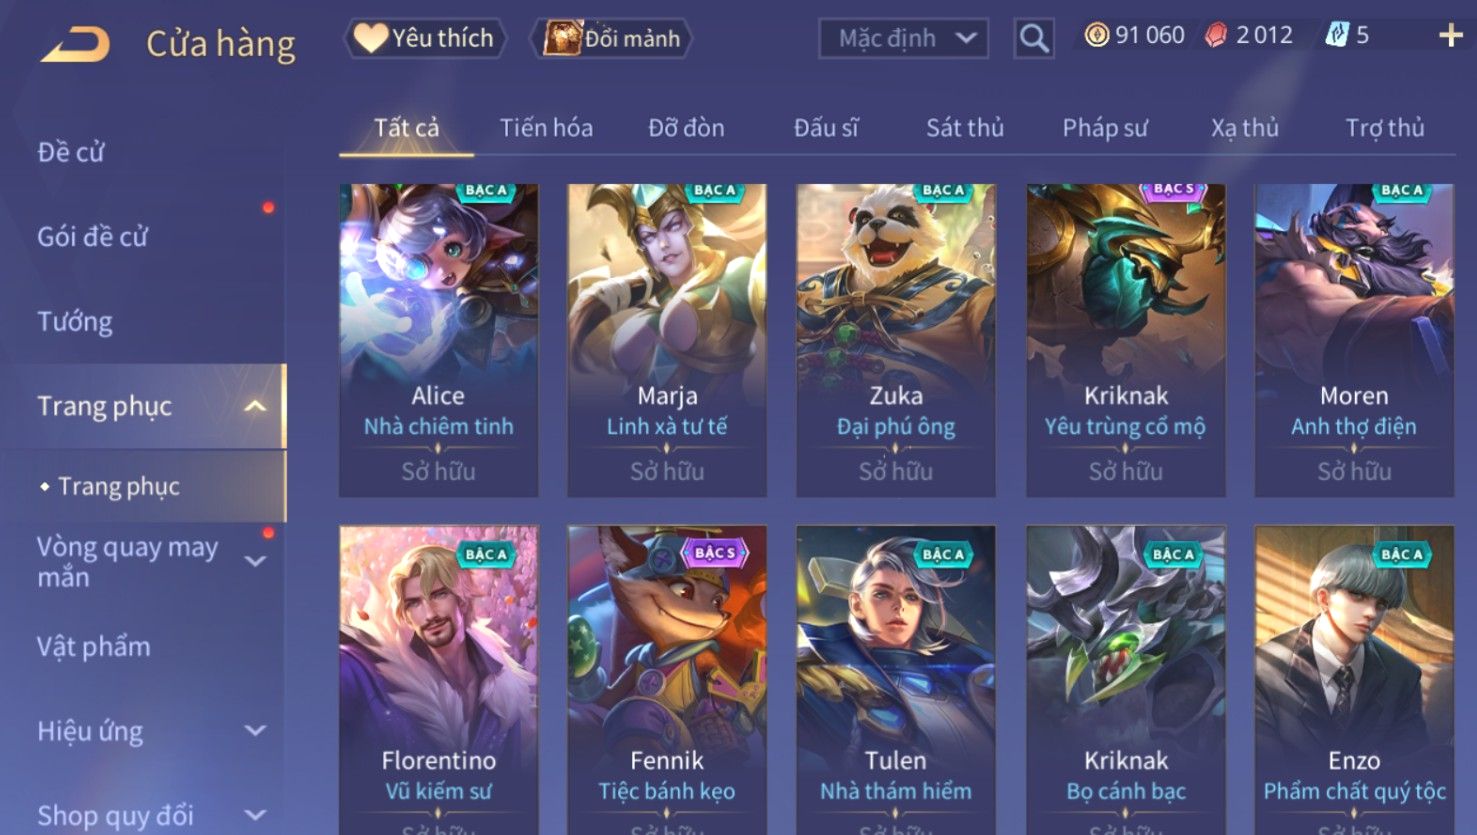
Task: Open the Mặc định sort dropdown
Action: click(x=903, y=39)
